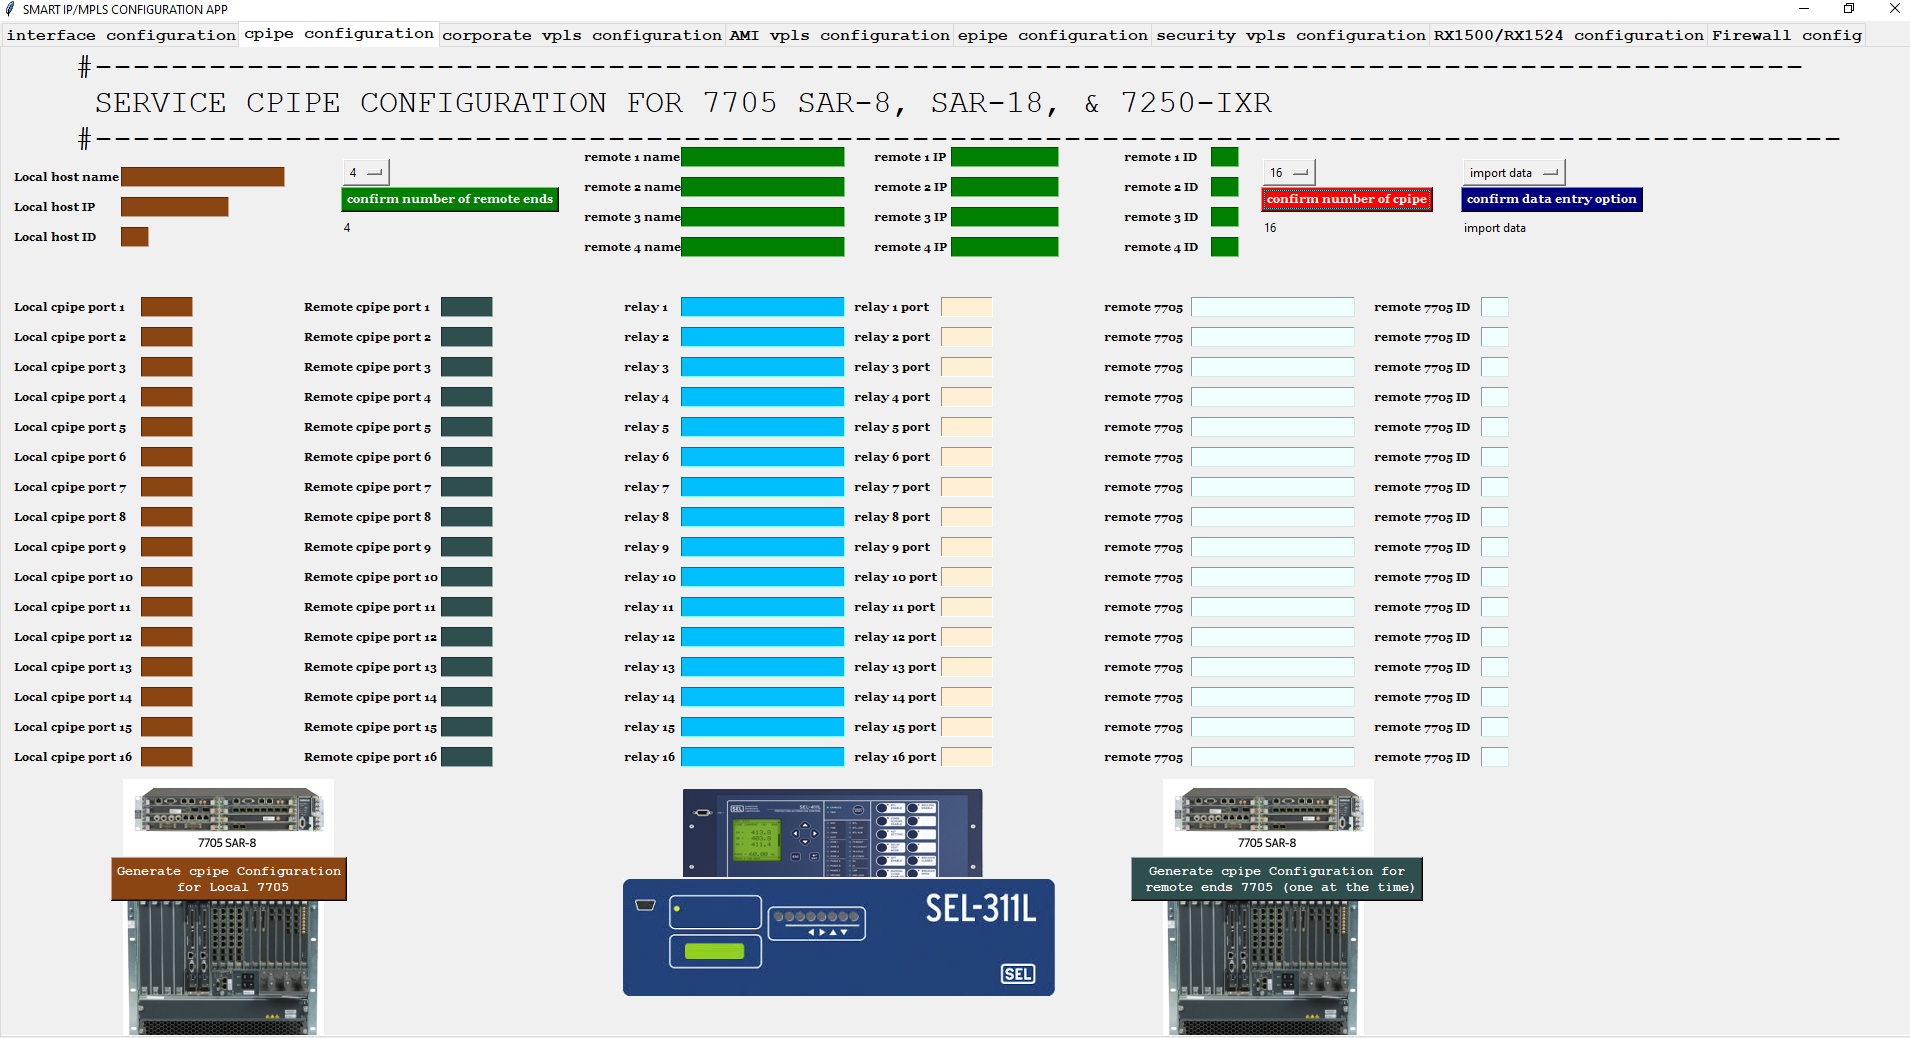Focus the relay 4 name field
The image size is (1910, 1038).
tap(763, 397)
